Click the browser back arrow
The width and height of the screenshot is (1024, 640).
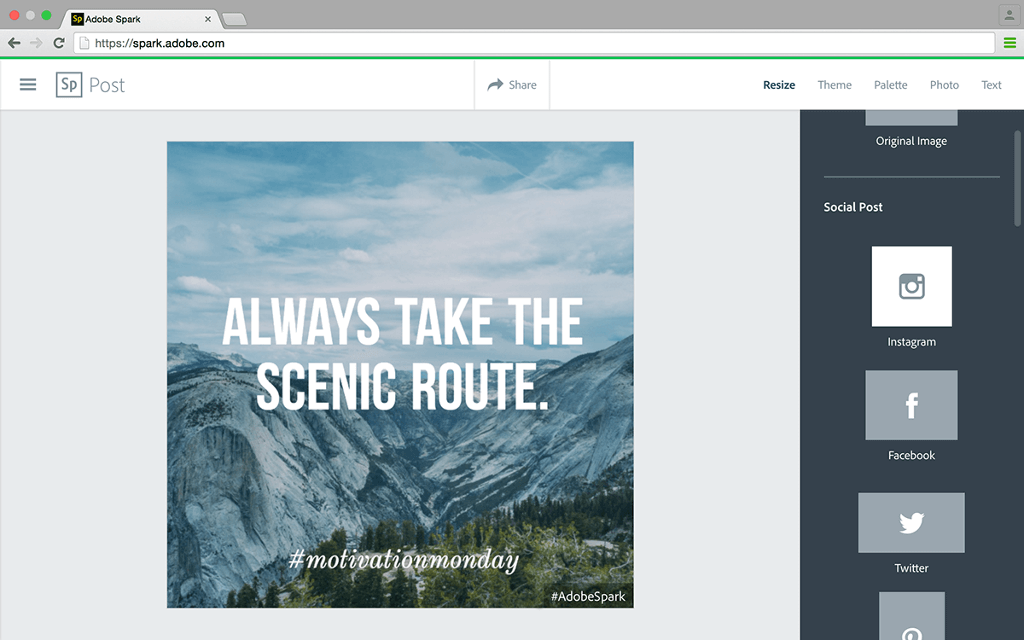tap(14, 43)
